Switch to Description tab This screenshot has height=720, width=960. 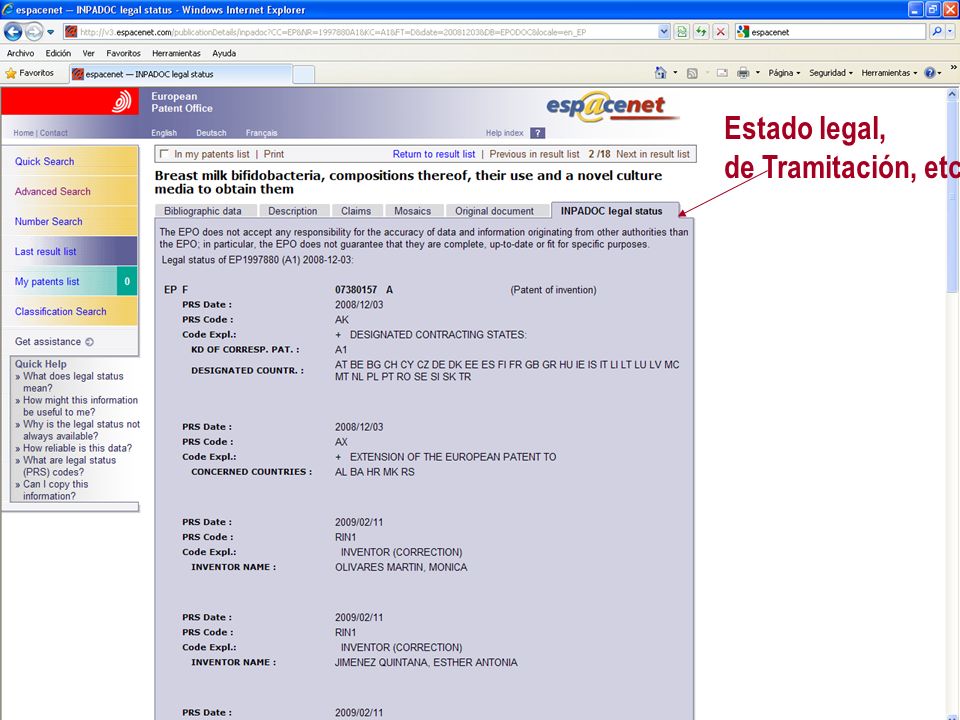tap(293, 211)
